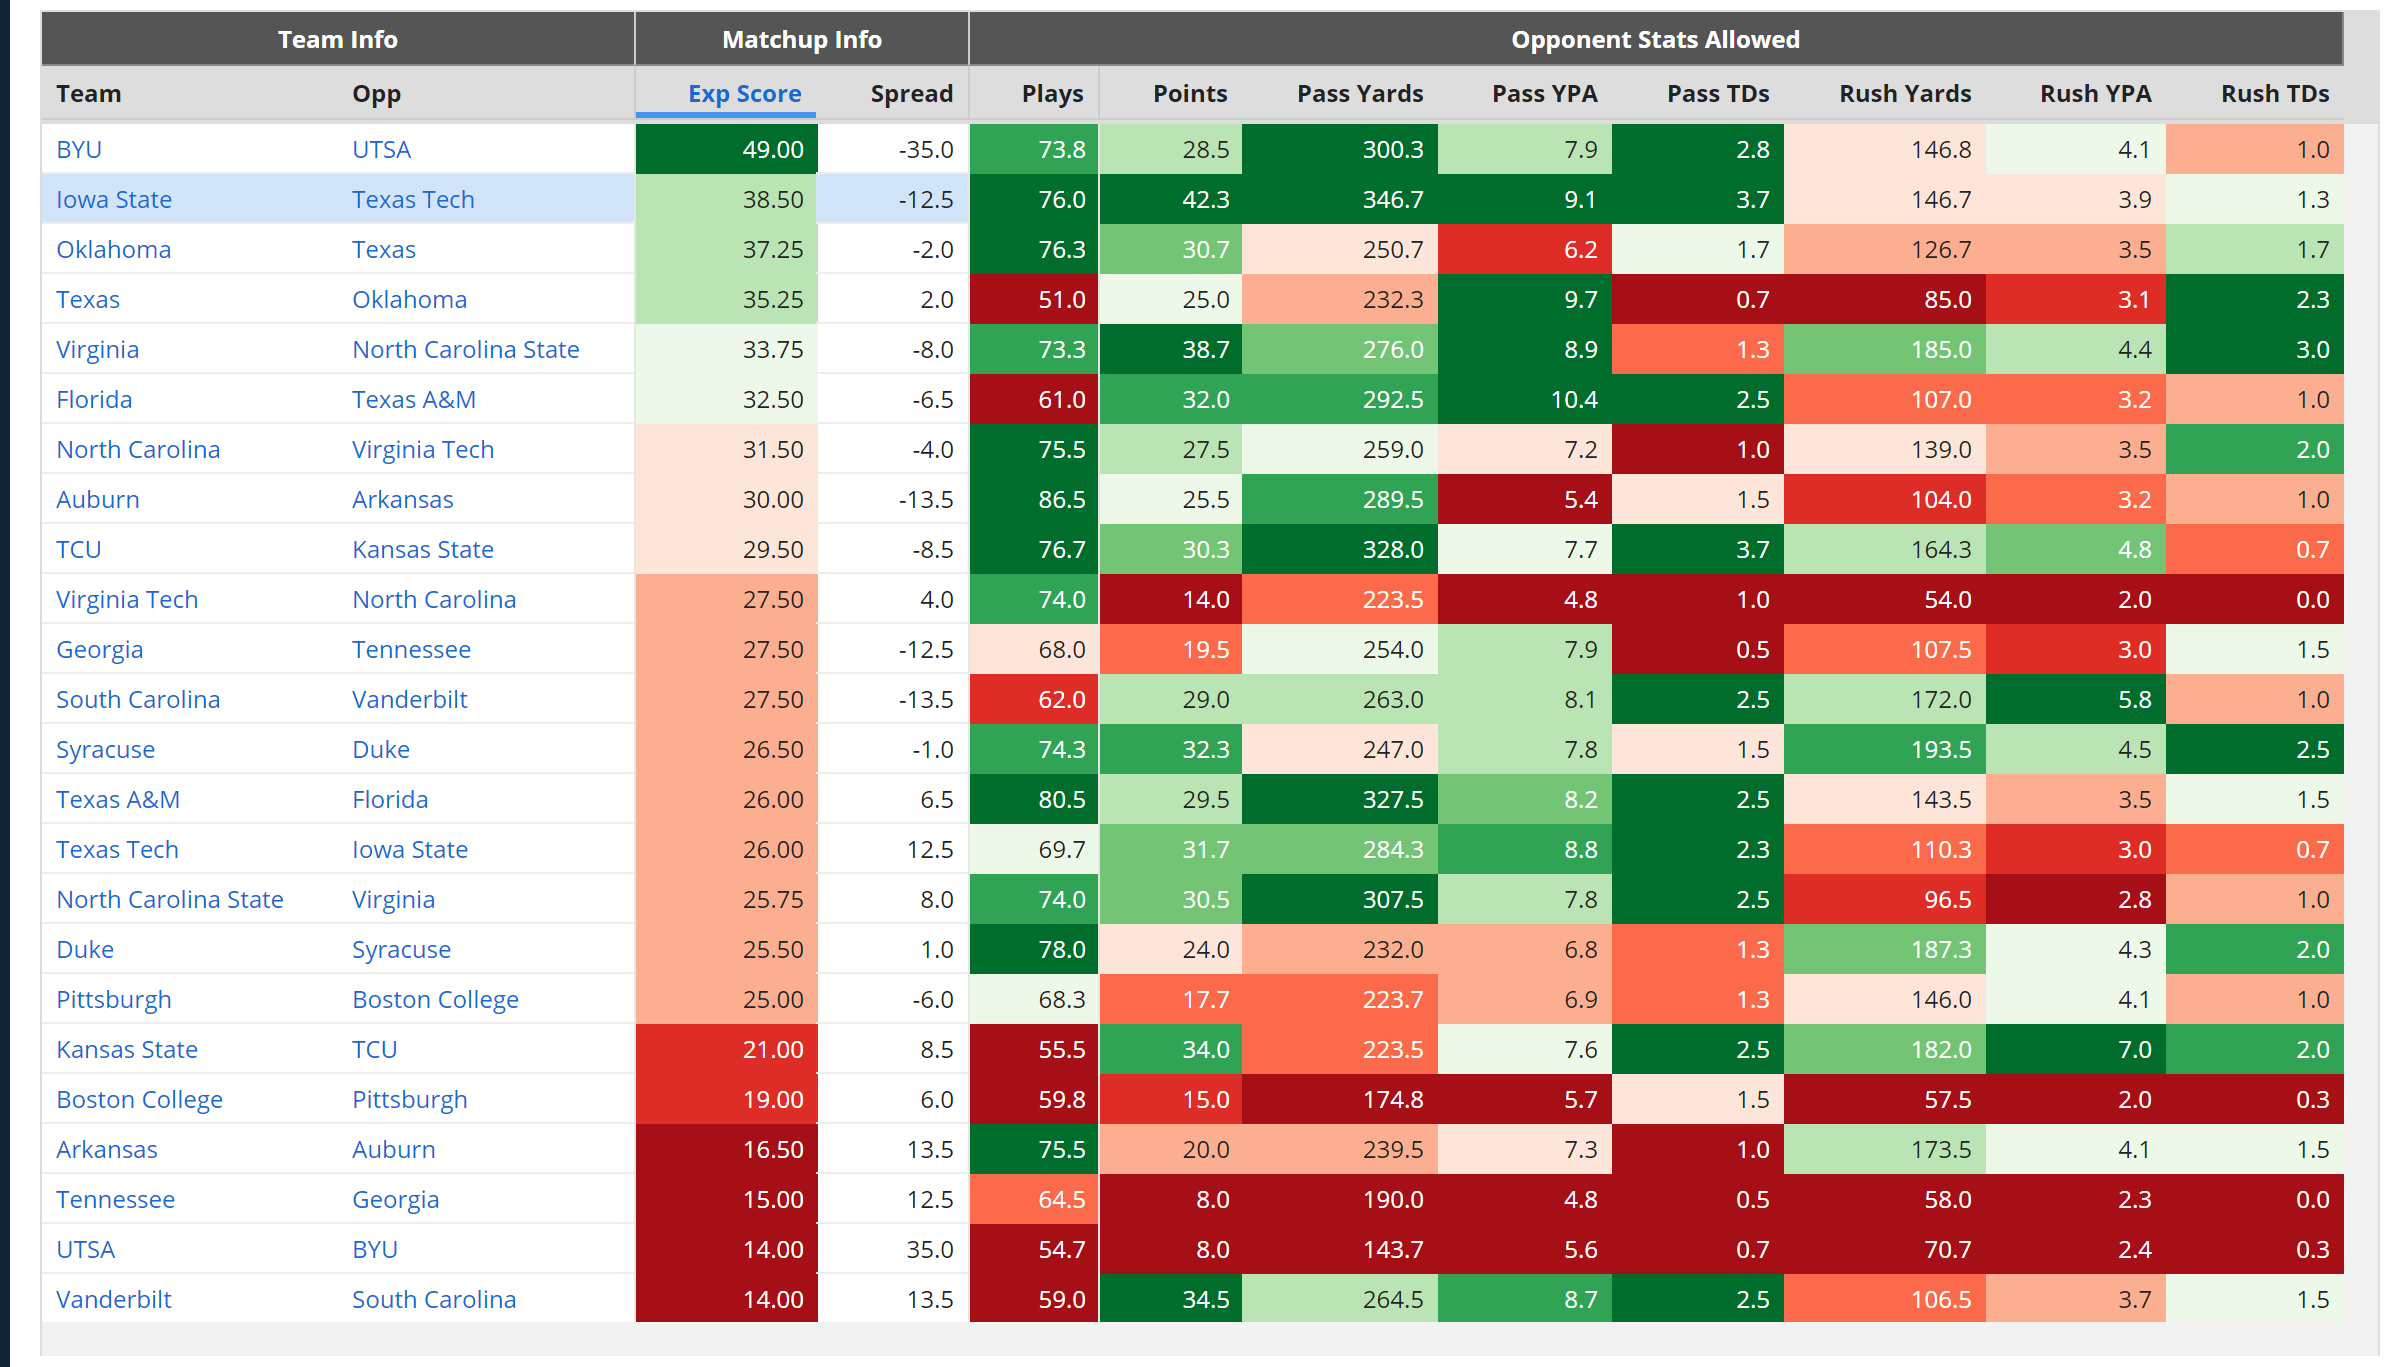2408x1367 pixels.
Task: Open the North Carolina team link
Action: click(x=138, y=449)
